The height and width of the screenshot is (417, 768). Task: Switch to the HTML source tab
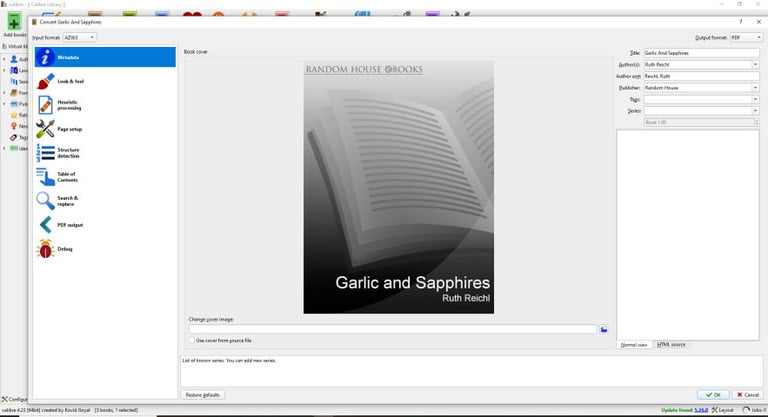coord(671,344)
